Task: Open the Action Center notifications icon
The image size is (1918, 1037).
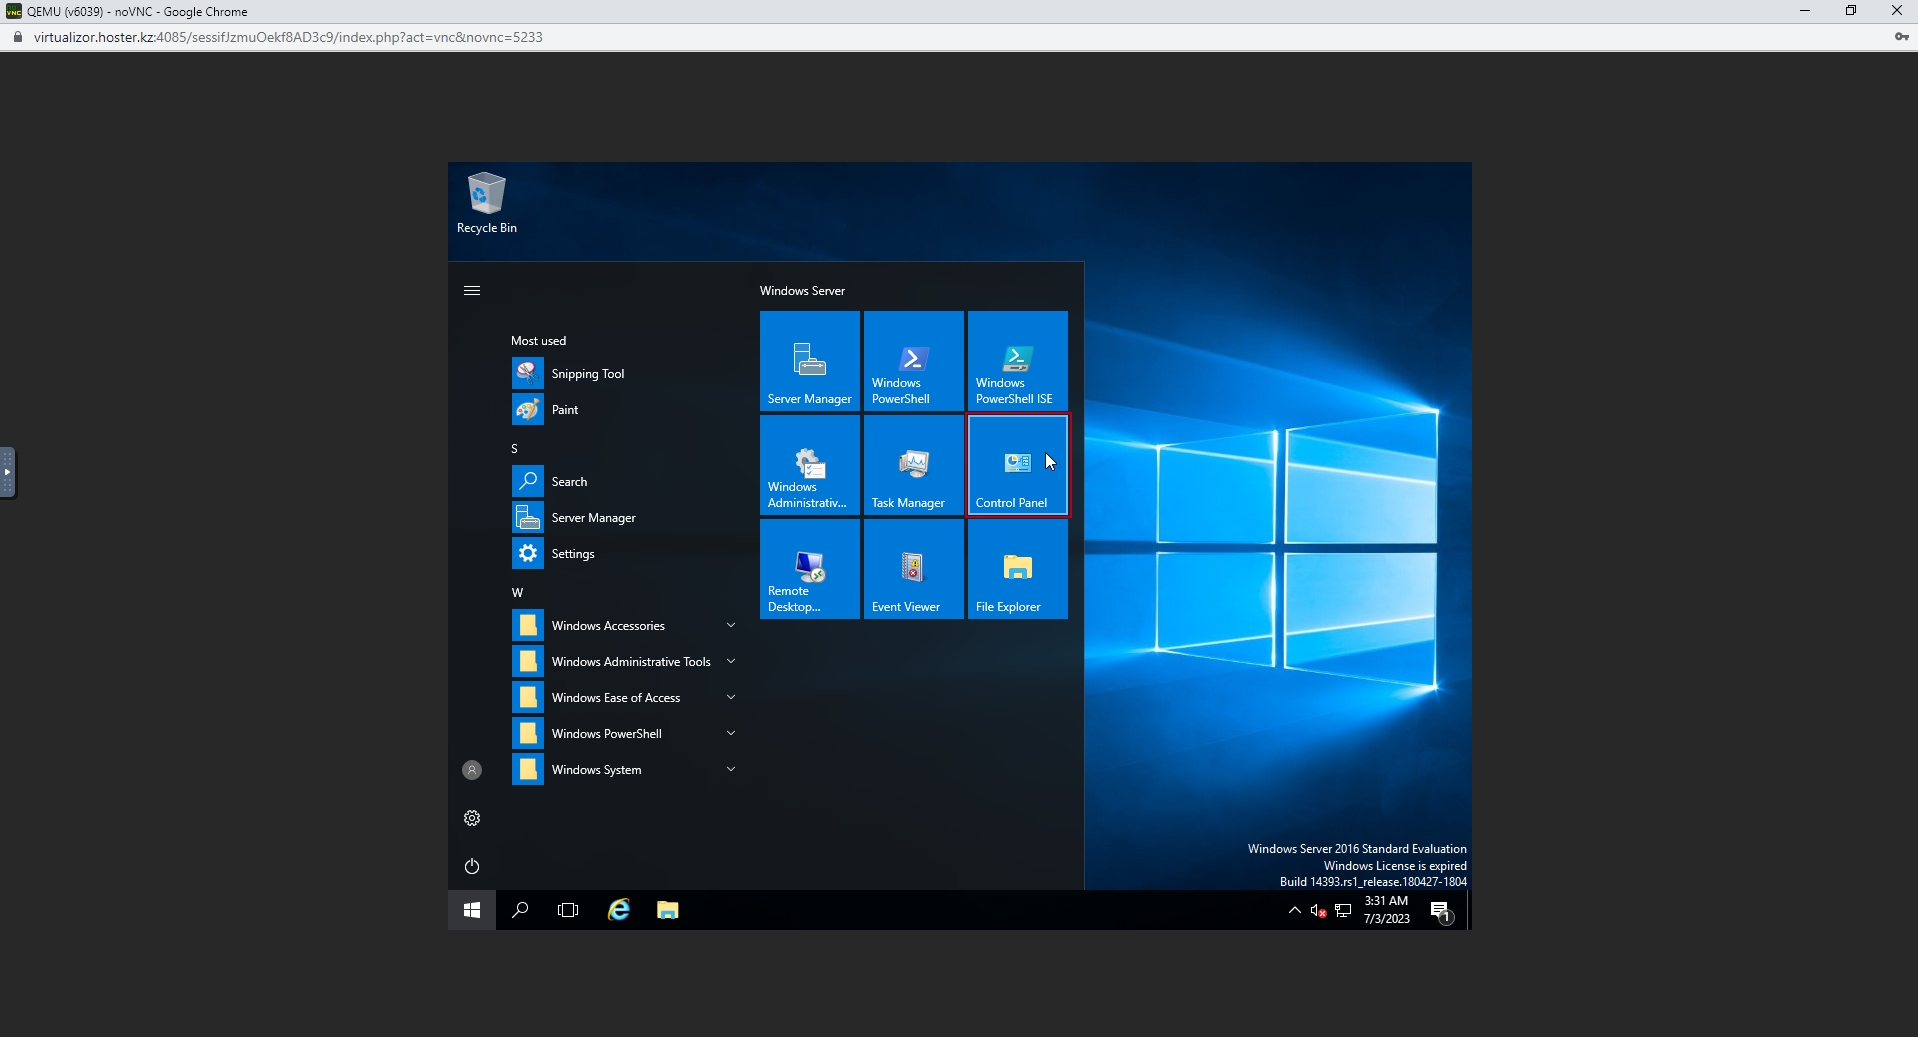Action: coord(1441,910)
